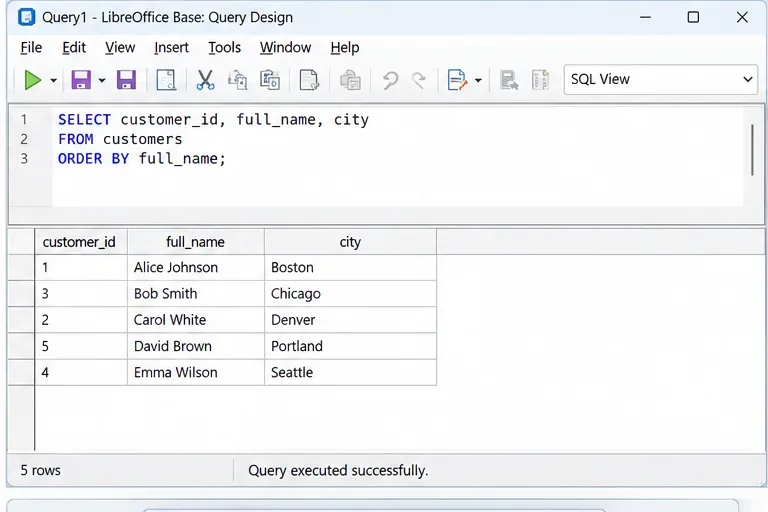The height and width of the screenshot is (512, 768).
Task: Click inside the SQL editor on the FROM customers line
Action: (x=120, y=139)
